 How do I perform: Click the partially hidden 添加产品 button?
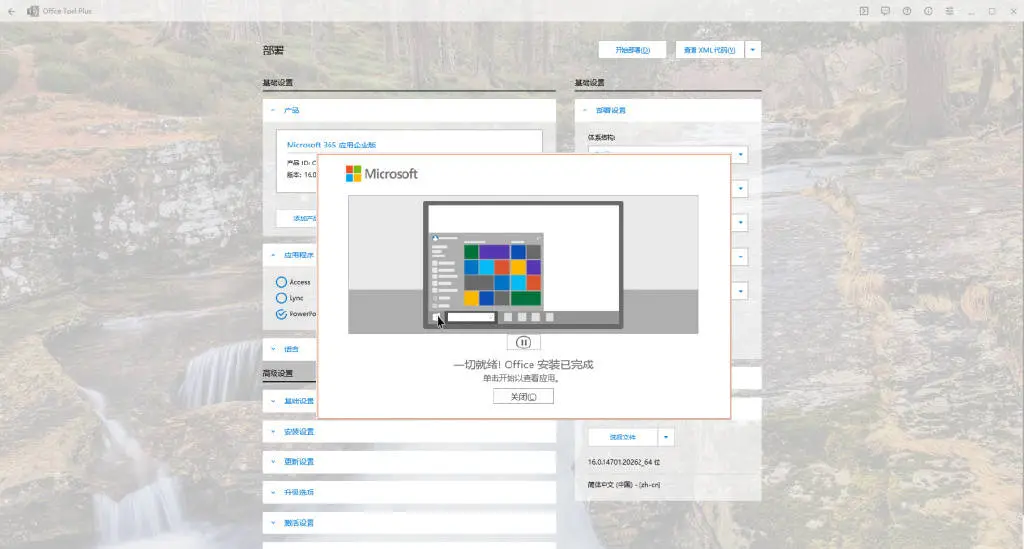297,218
